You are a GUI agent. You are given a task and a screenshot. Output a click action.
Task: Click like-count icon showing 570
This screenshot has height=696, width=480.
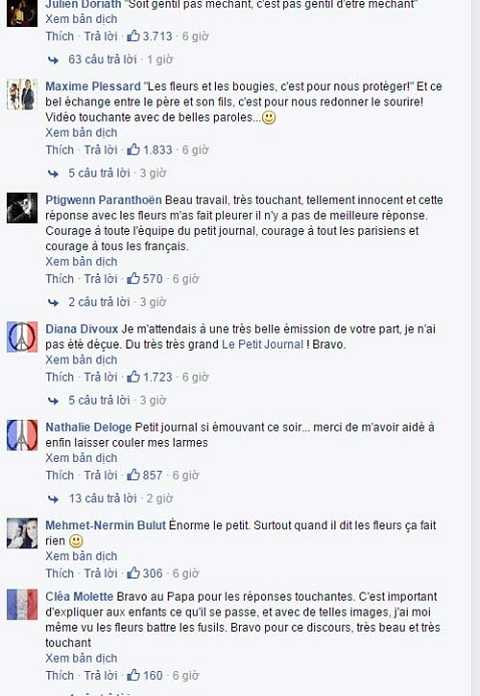(133, 278)
